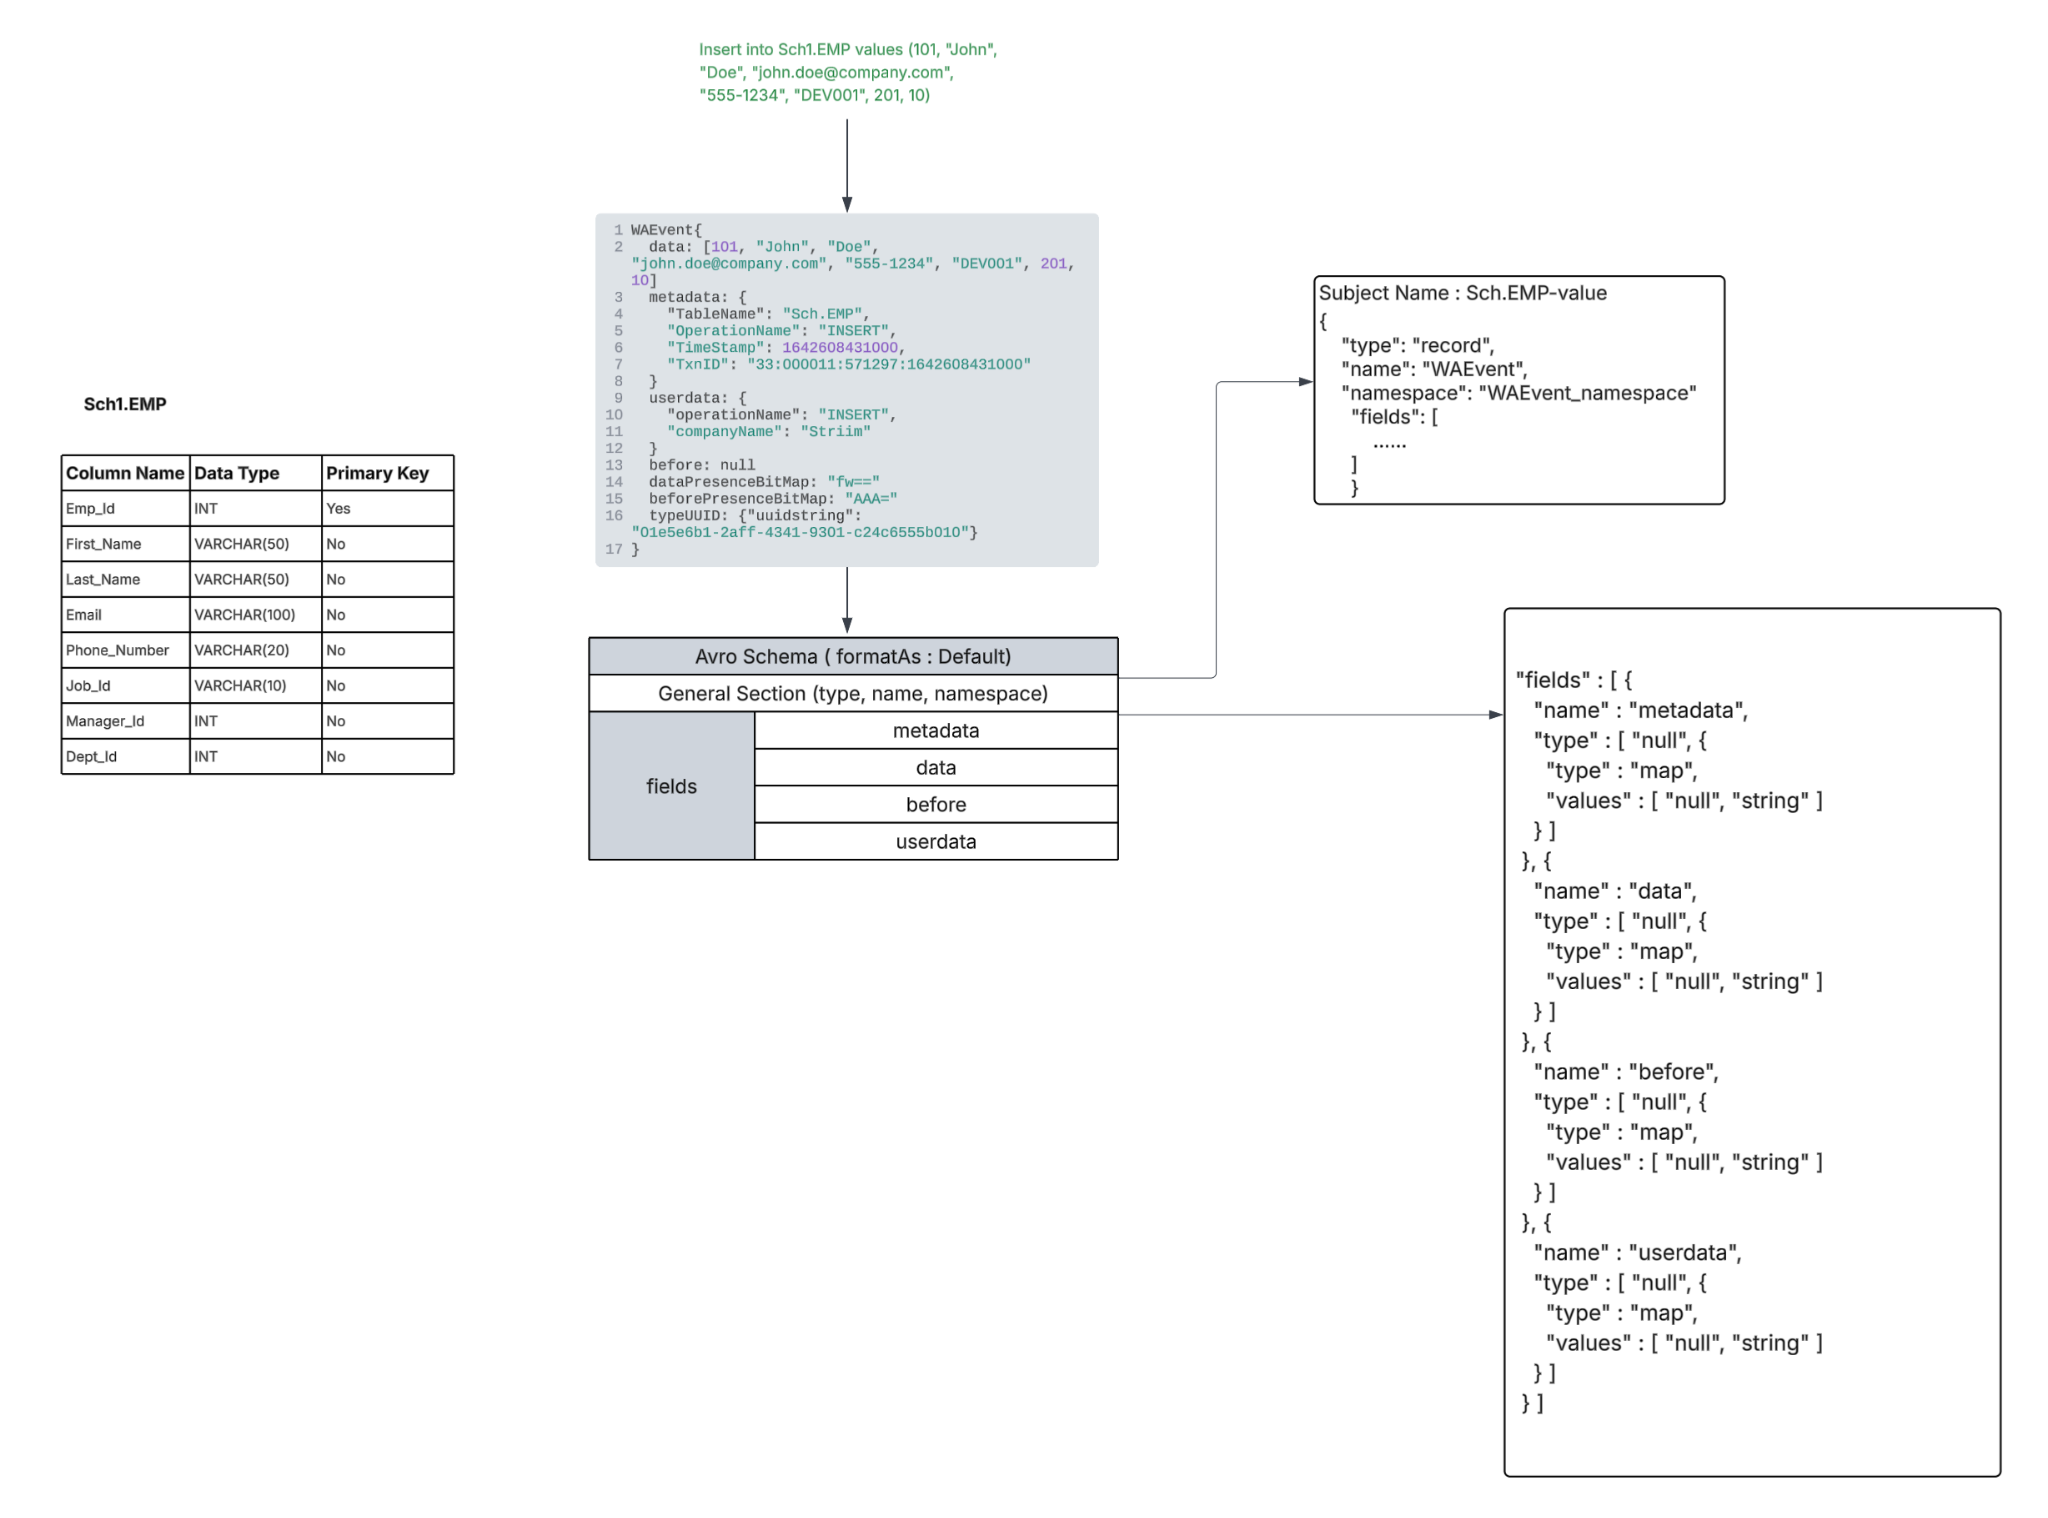
Task: Select the Column Name header cell
Action: pos(125,473)
